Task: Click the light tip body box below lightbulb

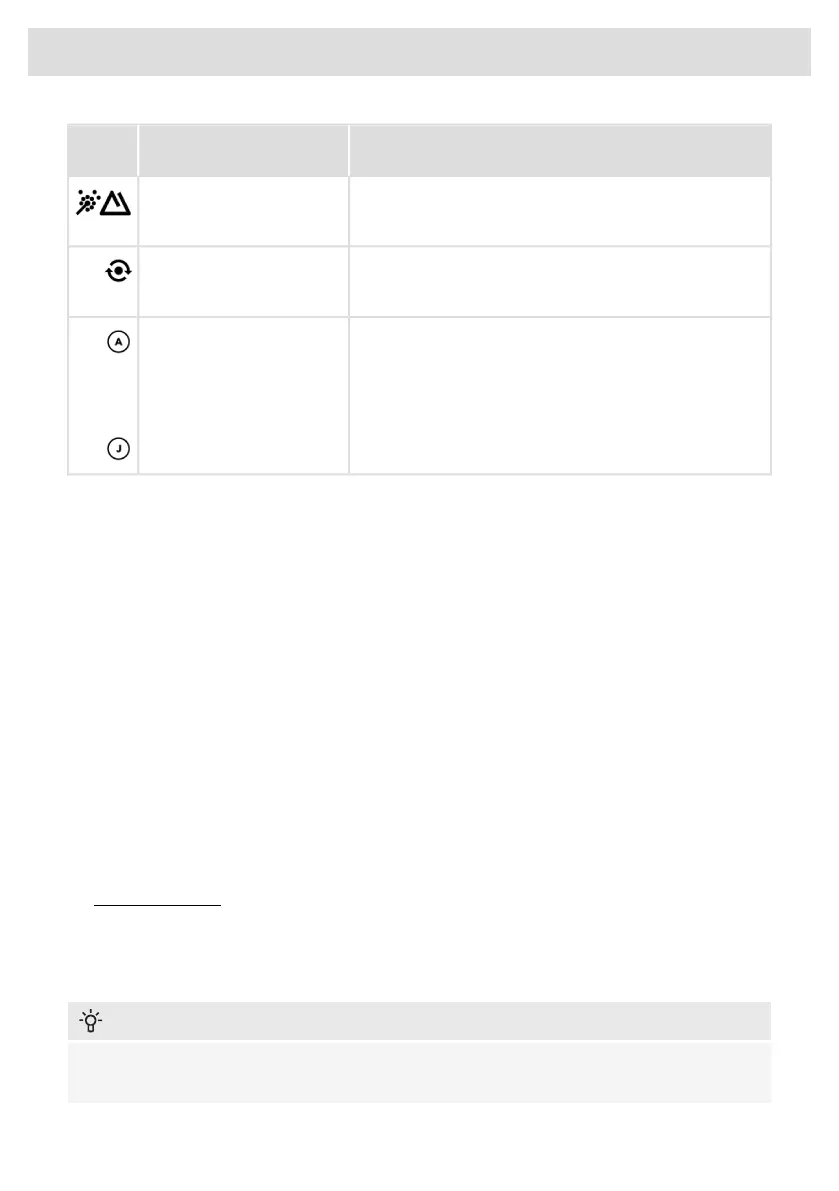Action: pos(419,1072)
